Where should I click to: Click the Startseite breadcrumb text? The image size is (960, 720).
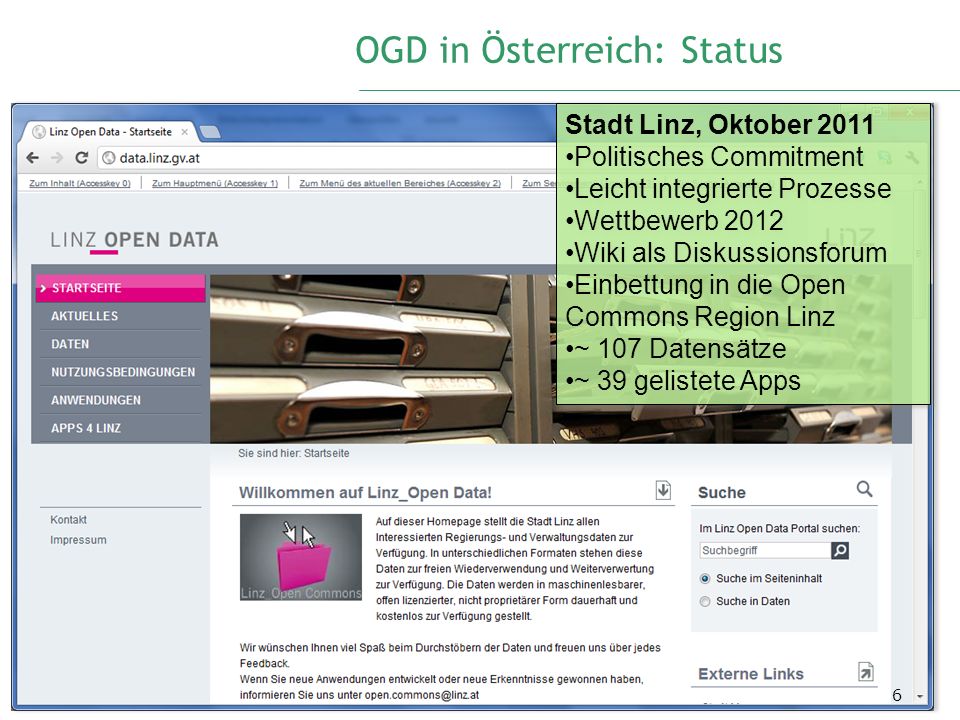(x=327, y=454)
